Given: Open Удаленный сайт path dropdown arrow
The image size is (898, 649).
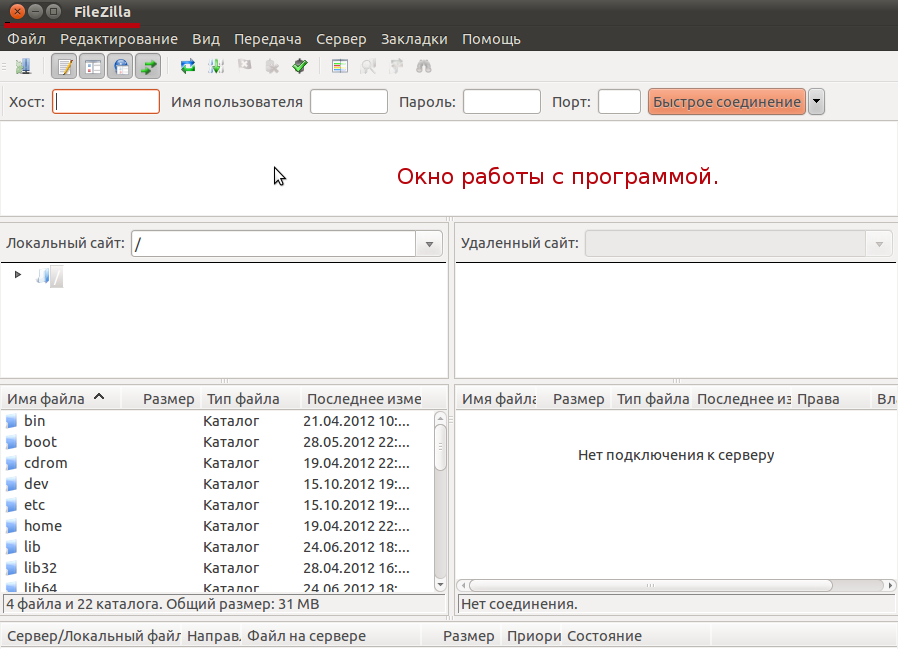Looking at the screenshot, I should [x=879, y=244].
